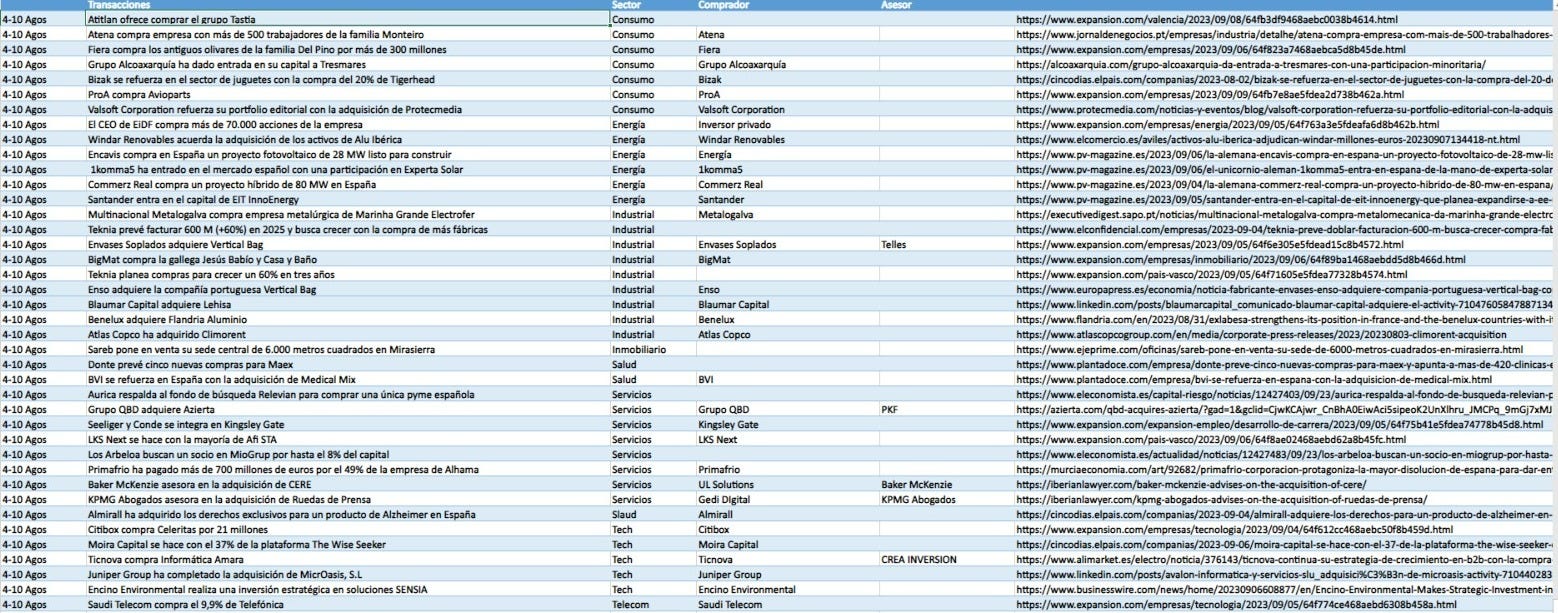Select 'BigMat' buyer cell
This screenshot has height=613, width=1558.
pos(787,259)
